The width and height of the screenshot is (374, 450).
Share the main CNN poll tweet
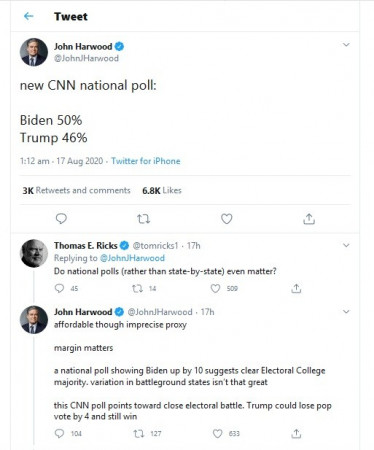tap(309, 219)
